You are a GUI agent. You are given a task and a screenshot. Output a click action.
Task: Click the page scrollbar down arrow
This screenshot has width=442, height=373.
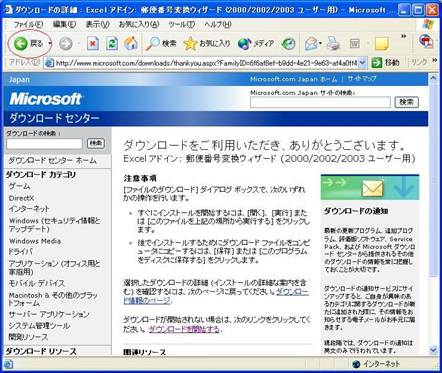pos(433,350)
